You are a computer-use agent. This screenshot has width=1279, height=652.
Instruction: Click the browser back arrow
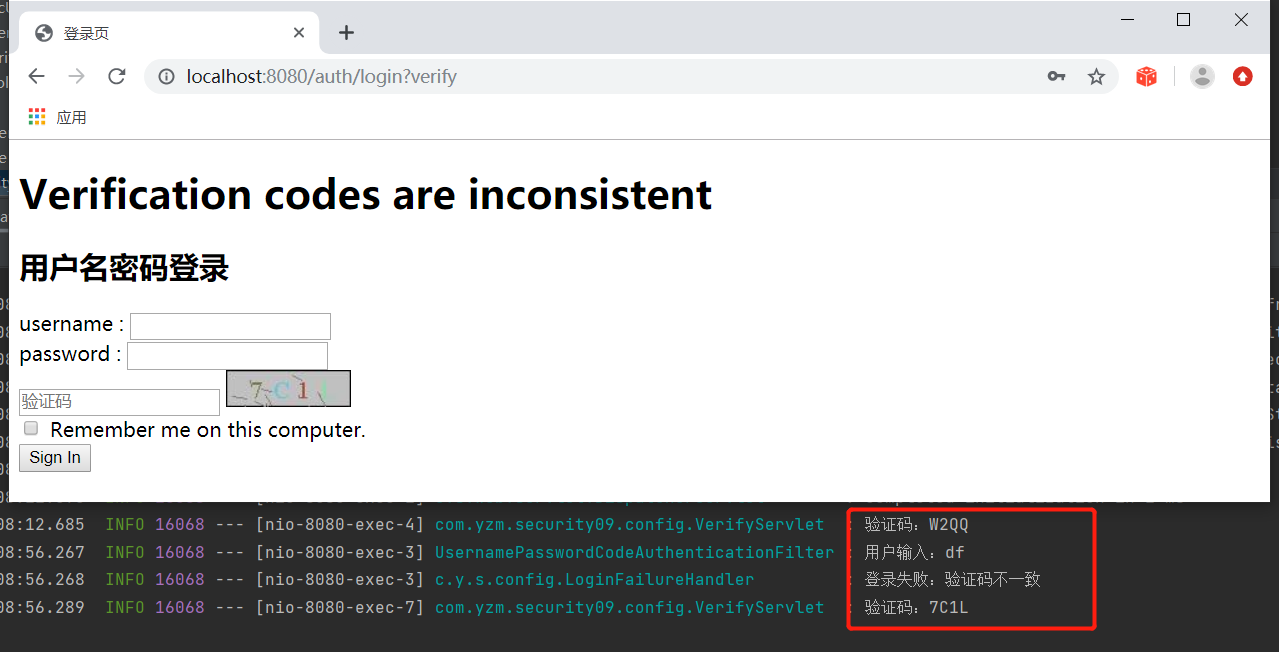click(x=37, y=77)
